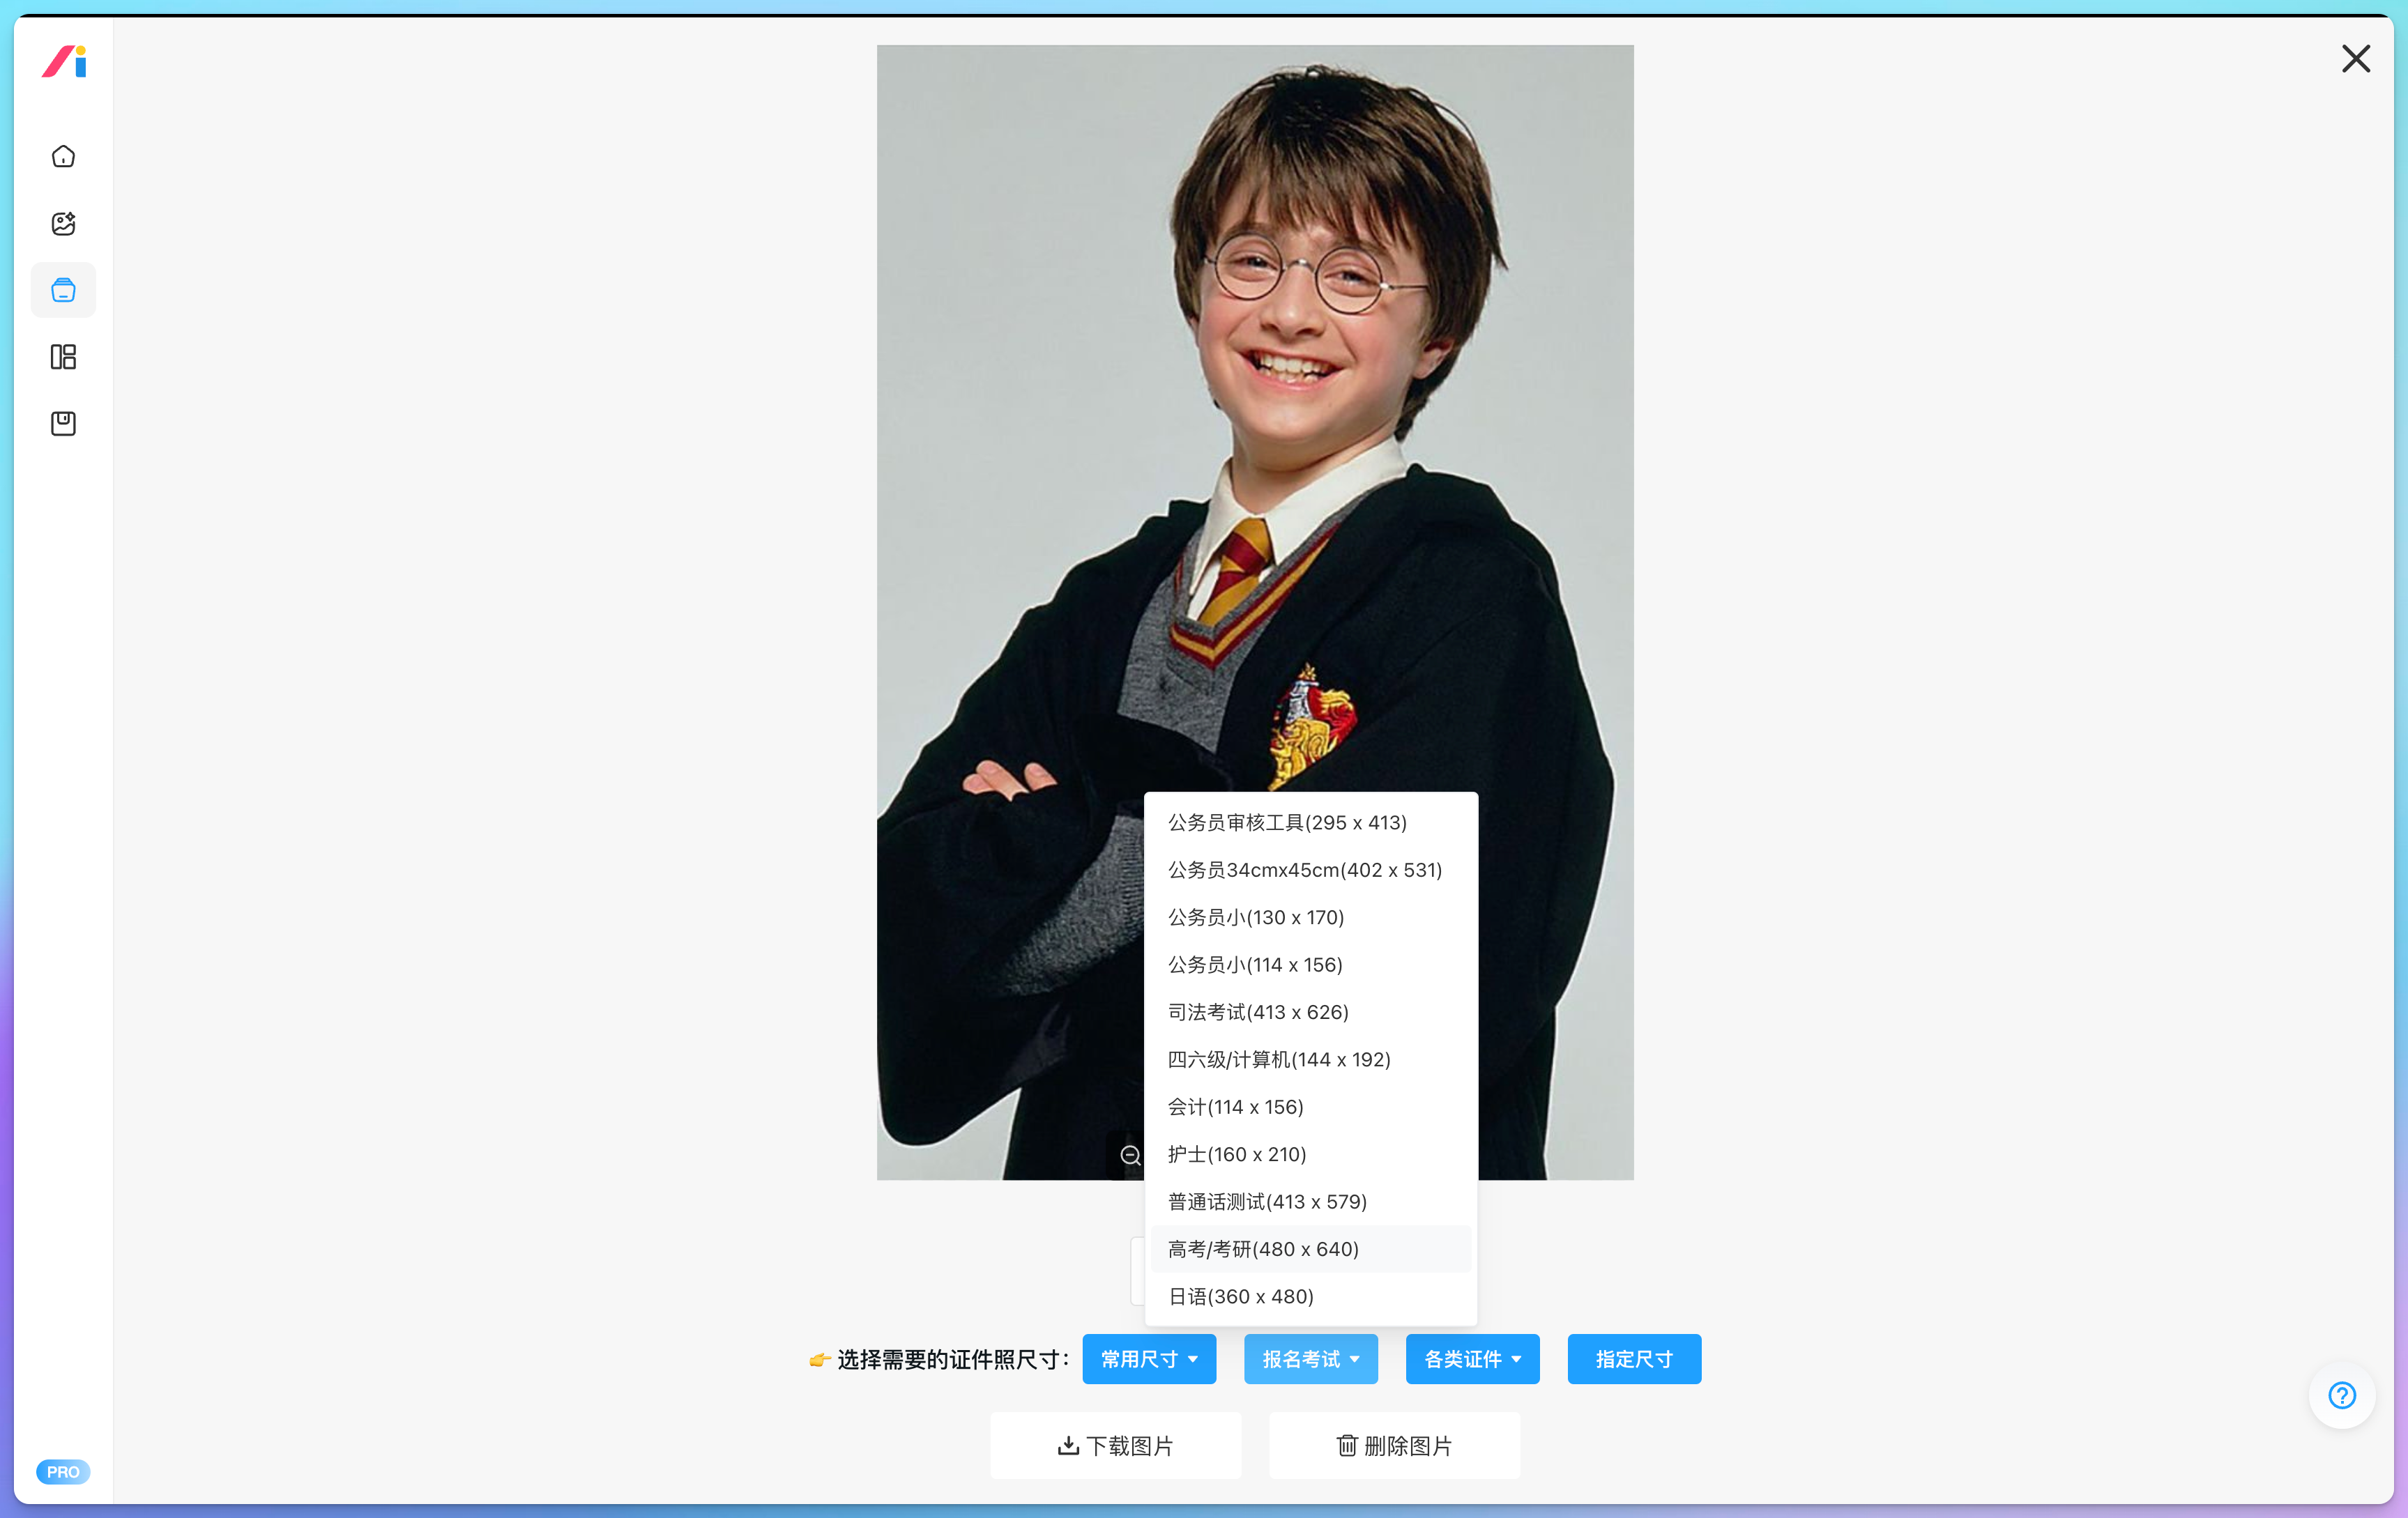Select 公务员小(114 x 156)
This screenshot has height=1518, width=2408.
[x=1310, y=964]
